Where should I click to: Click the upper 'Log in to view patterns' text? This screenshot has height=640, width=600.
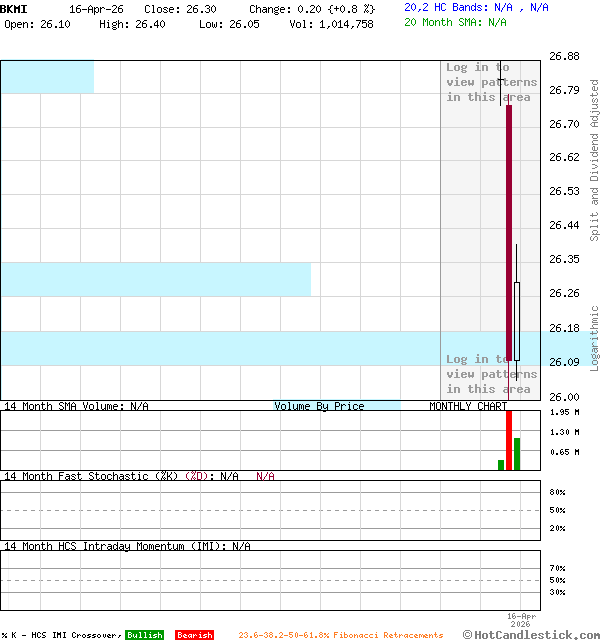point(491,82)
